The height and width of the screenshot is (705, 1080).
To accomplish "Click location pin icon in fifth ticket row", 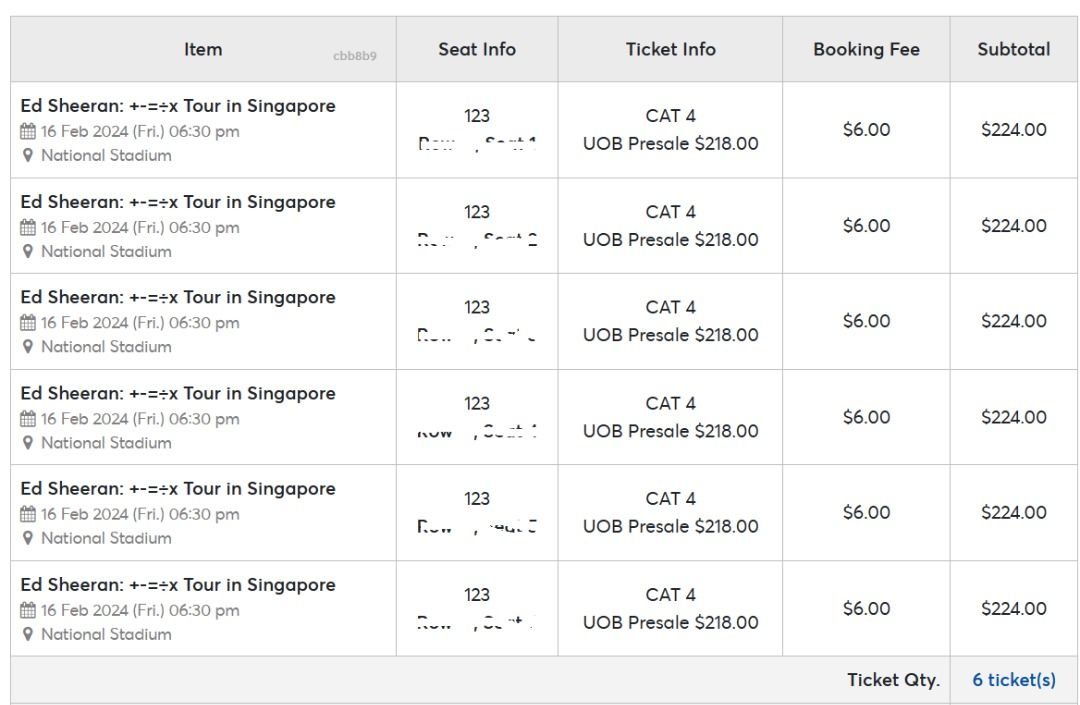I will (x=28, y=538).
